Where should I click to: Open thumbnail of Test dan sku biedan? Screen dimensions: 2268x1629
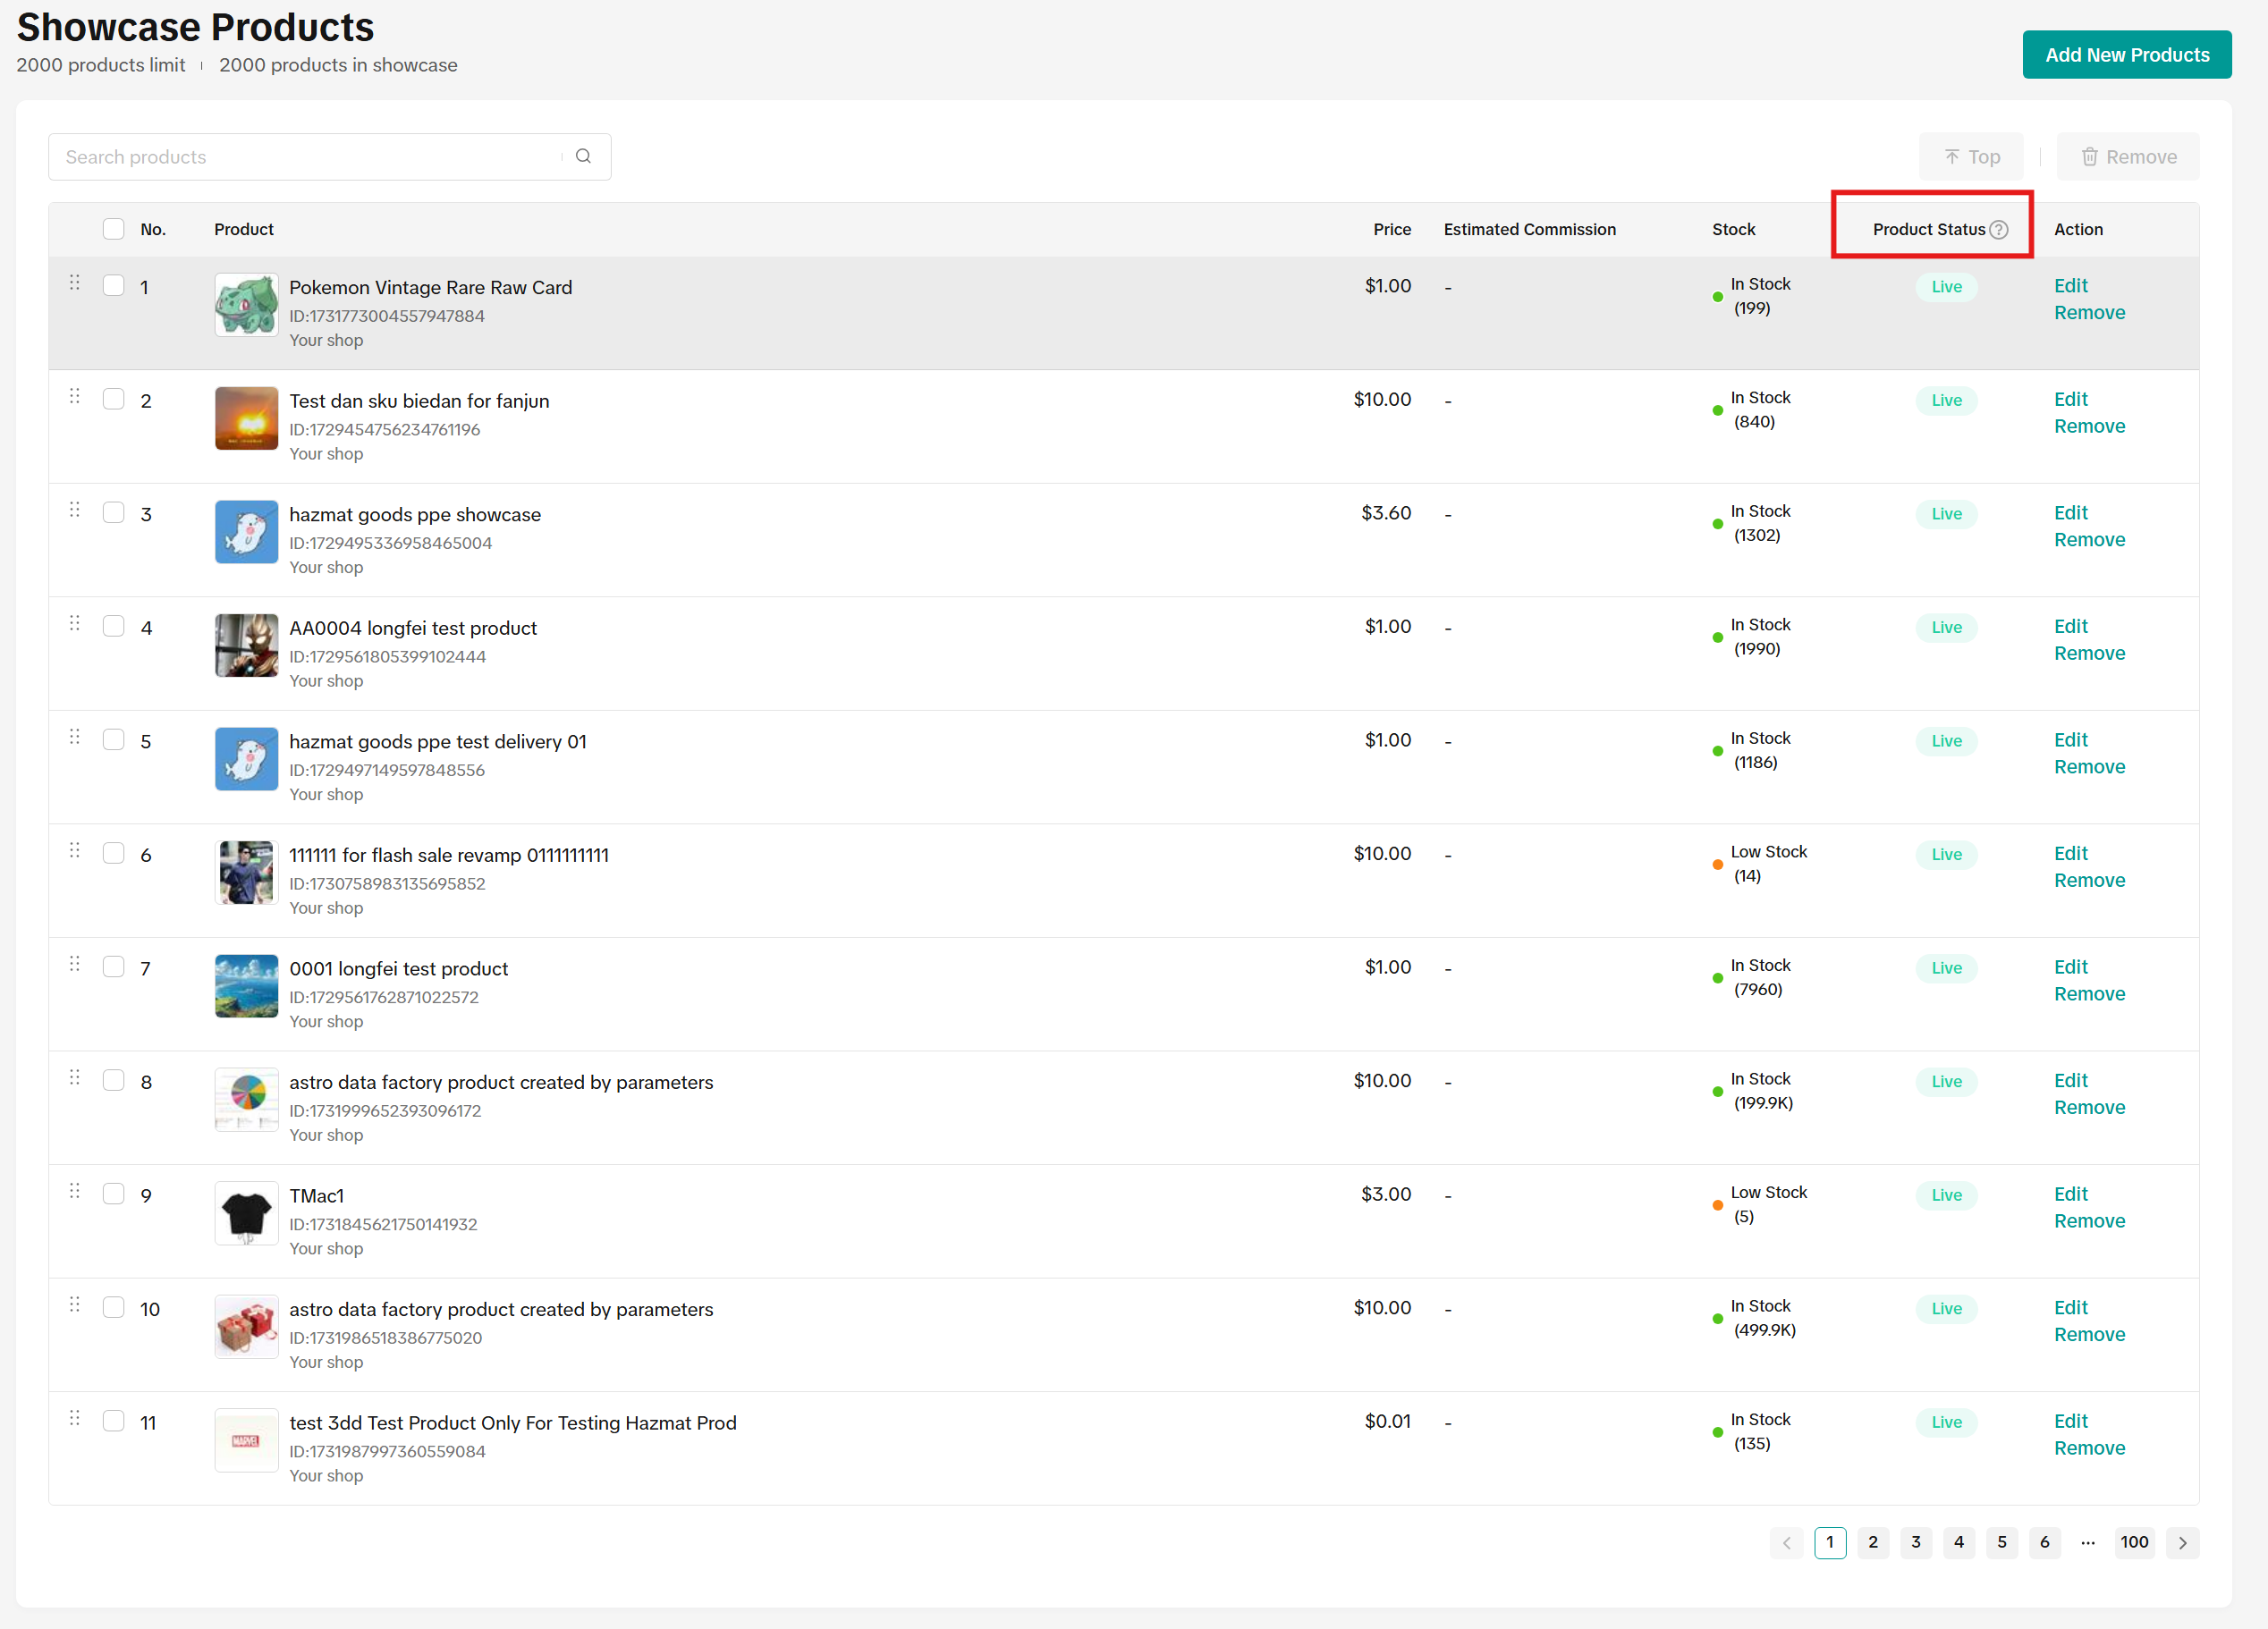[246, 418]
